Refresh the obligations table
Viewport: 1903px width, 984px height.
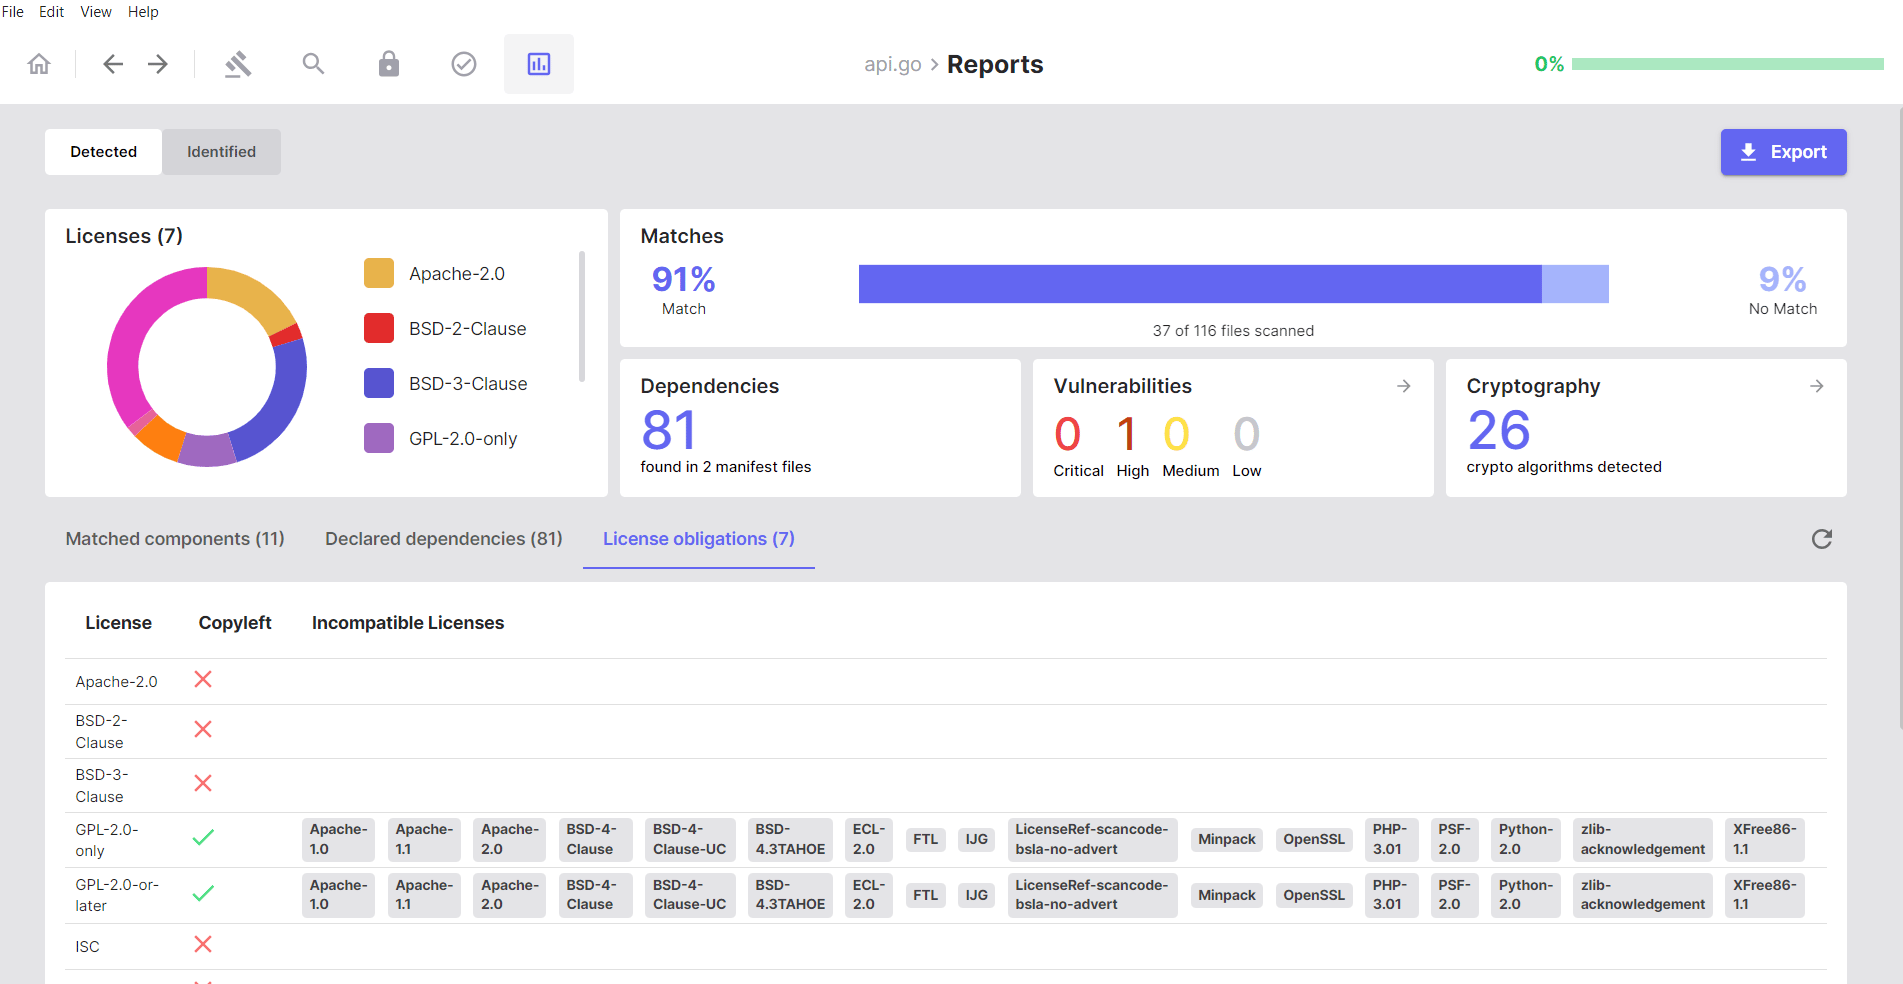[x=1822, y=539]
